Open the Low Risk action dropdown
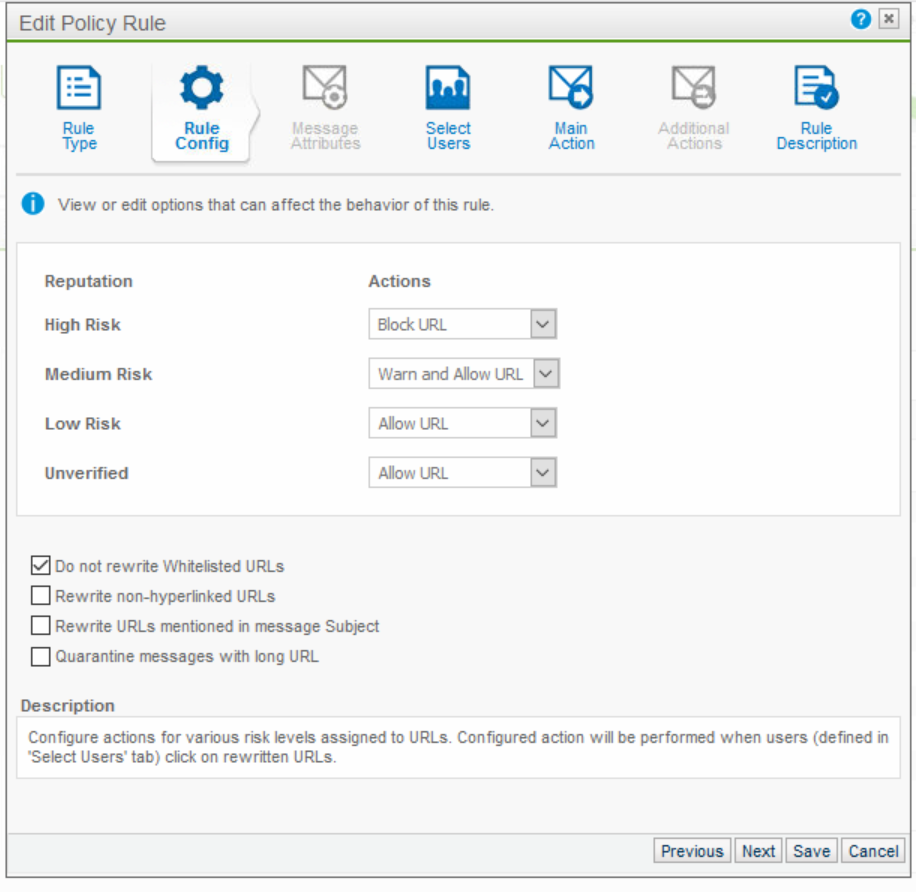The height and width of the screenshot is (892, 916). click(x=542, y=423)
